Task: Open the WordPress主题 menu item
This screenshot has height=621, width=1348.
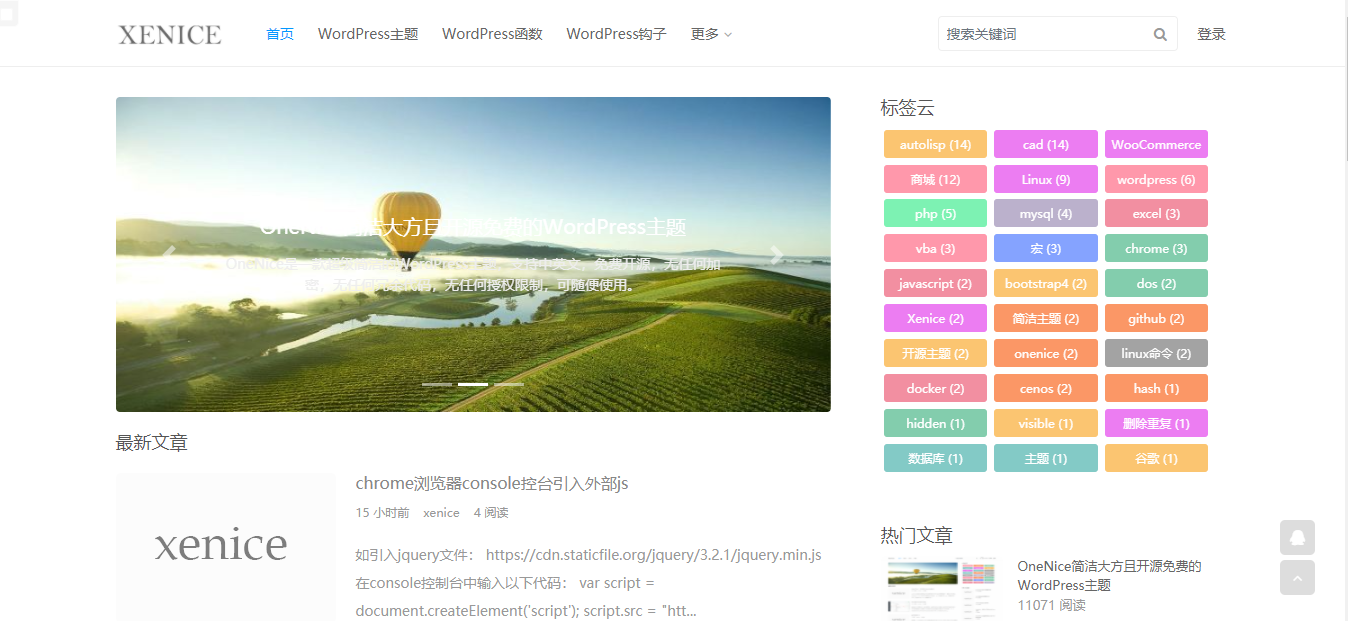Action: (367, 33)
